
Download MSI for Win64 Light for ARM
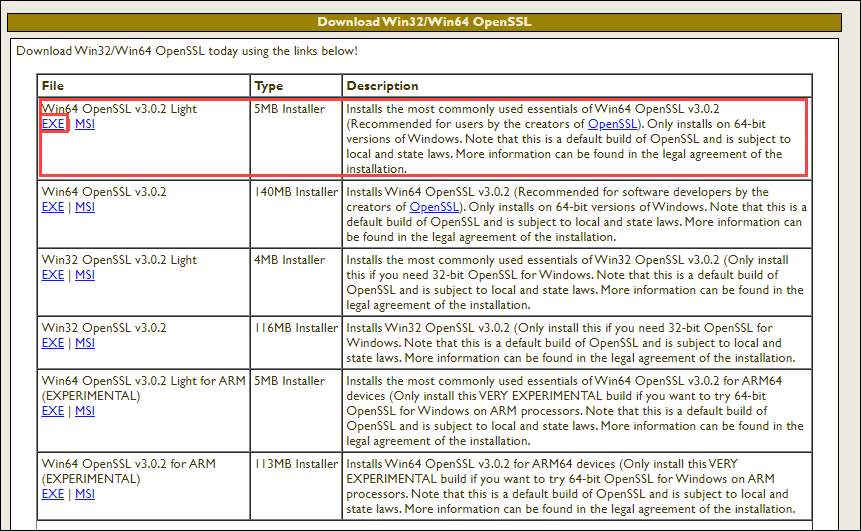[85, 411]
